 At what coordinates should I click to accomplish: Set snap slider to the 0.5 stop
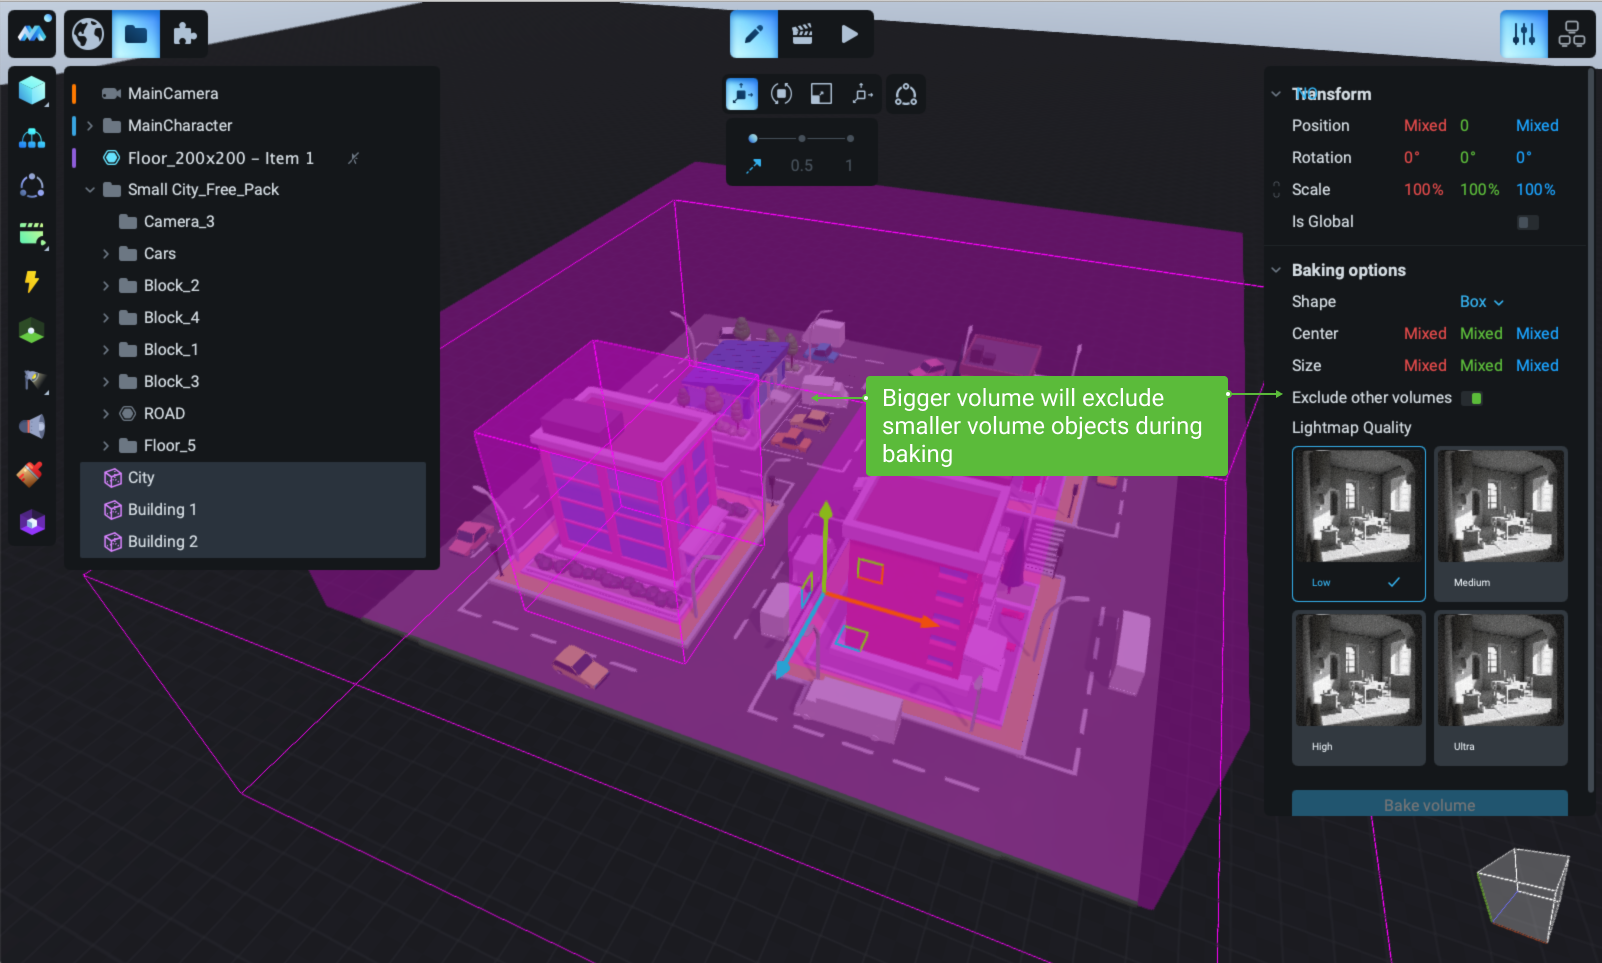802,139
